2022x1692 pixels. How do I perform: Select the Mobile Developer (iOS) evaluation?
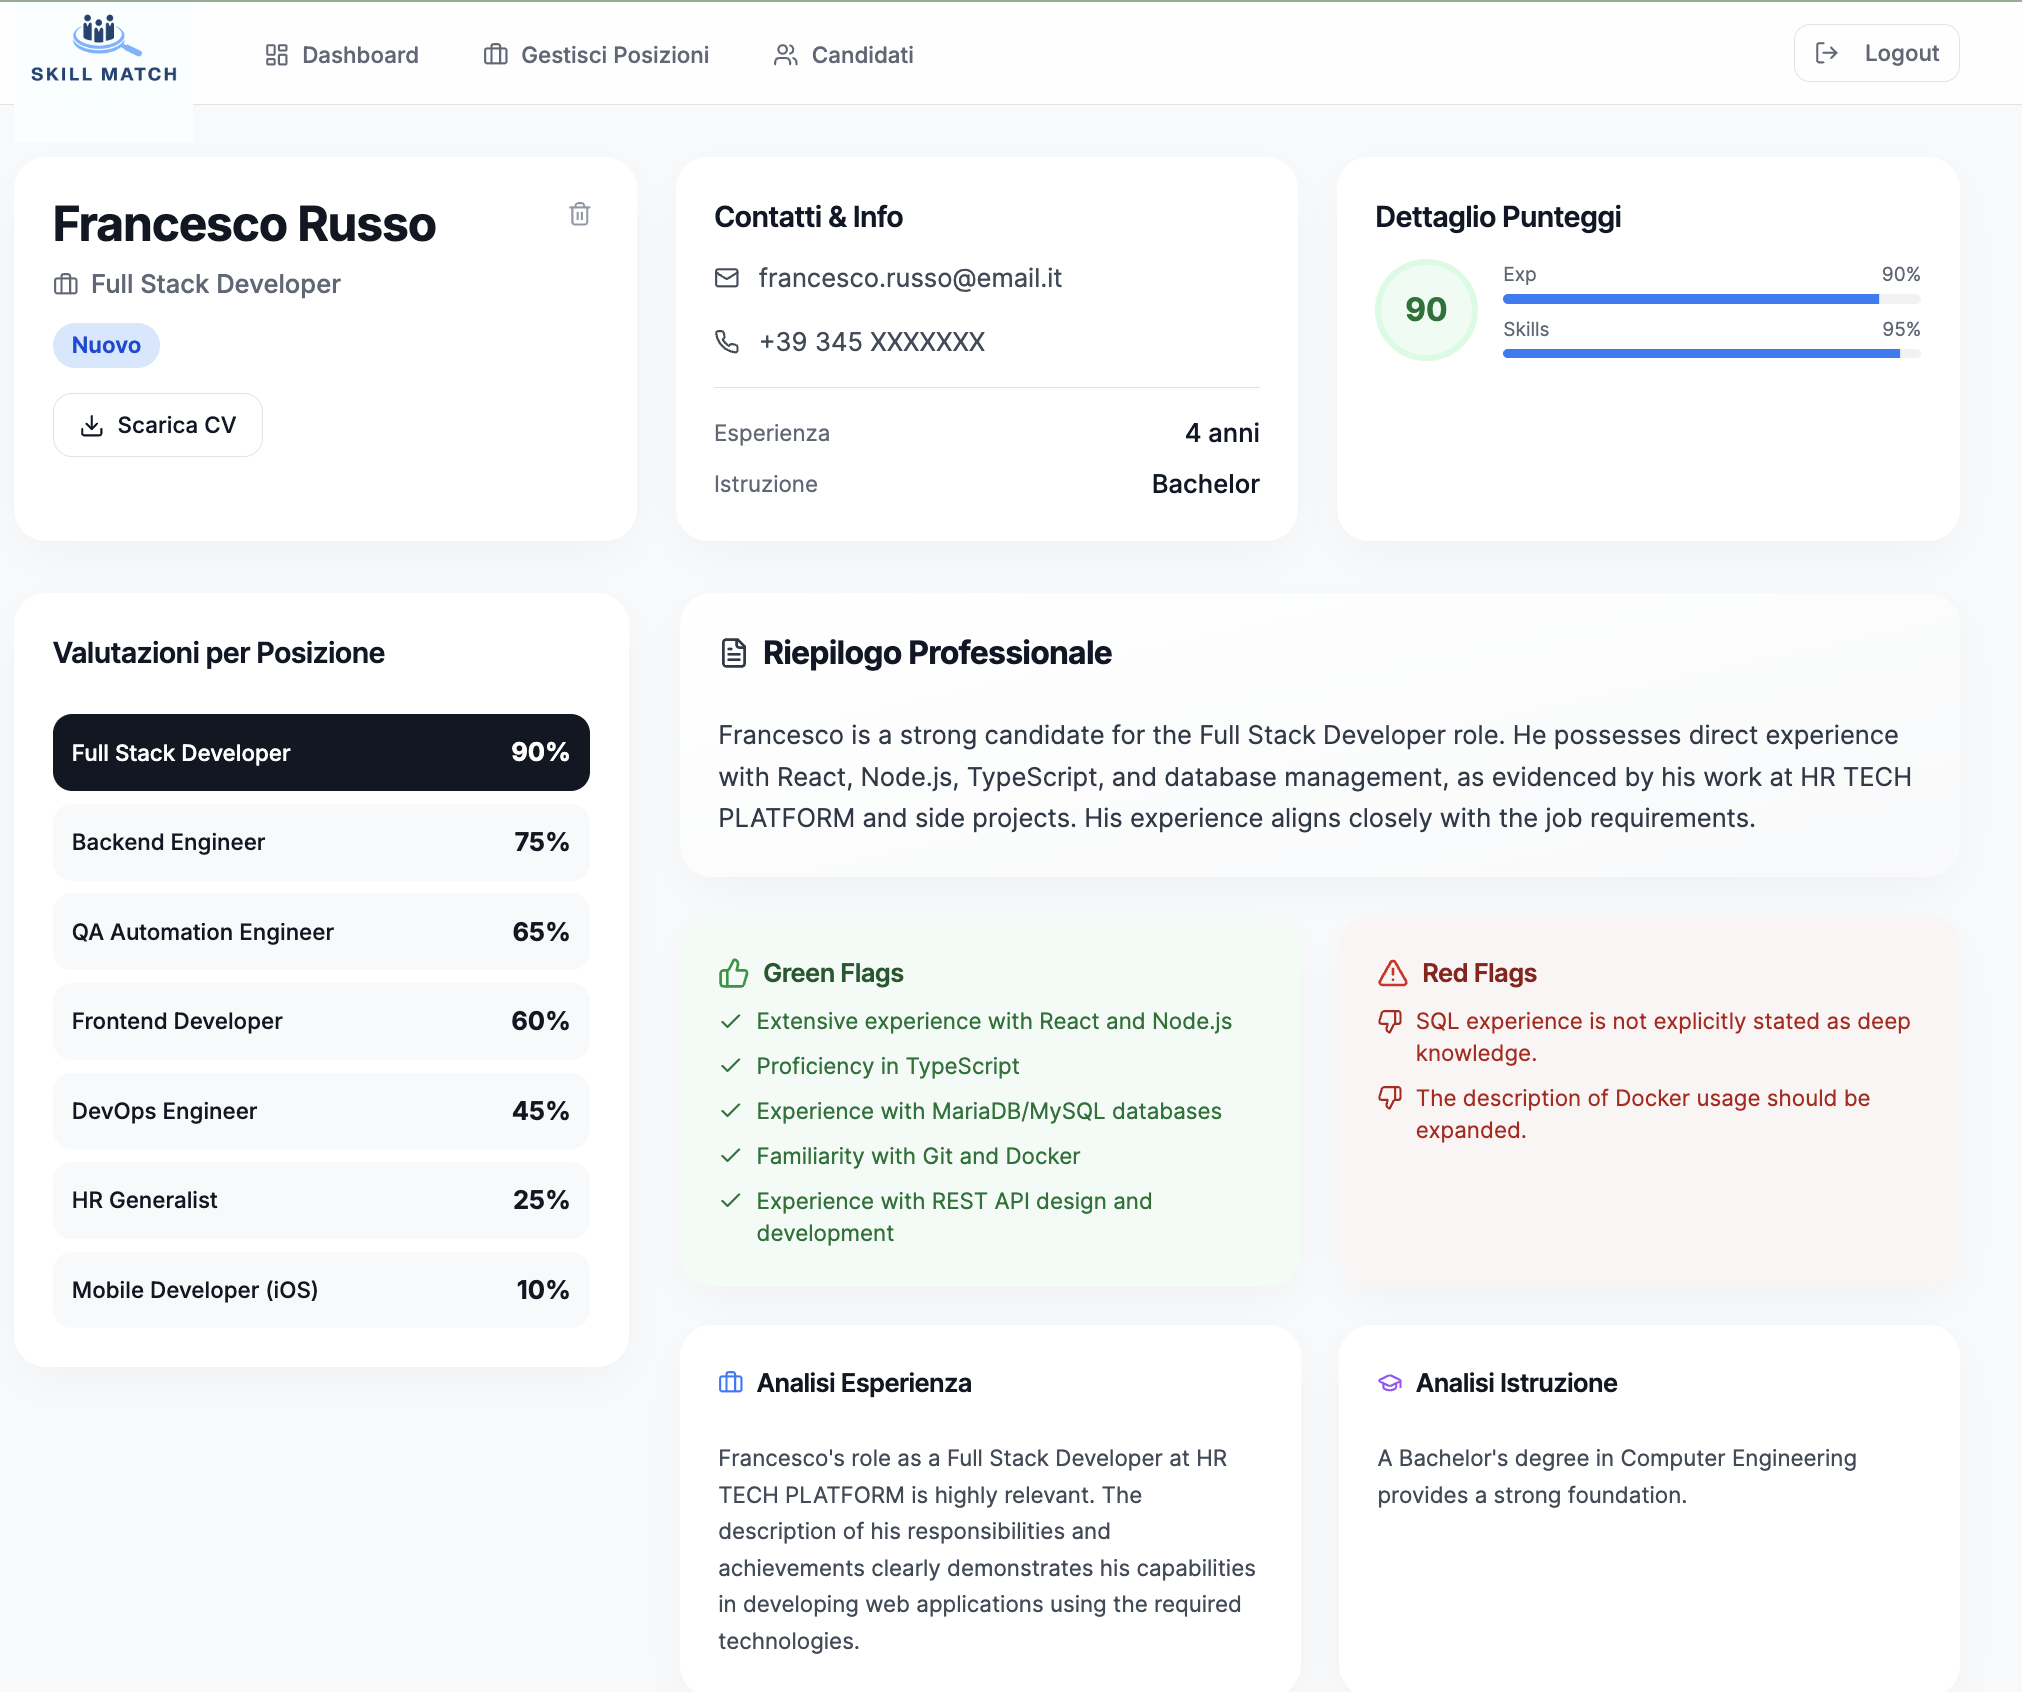tap(321, 1290)
